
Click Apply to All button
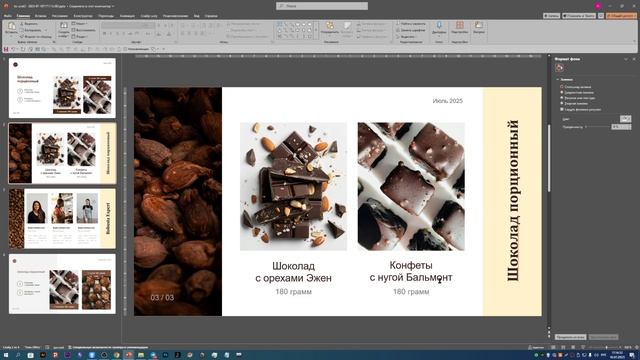coord(570,337)
